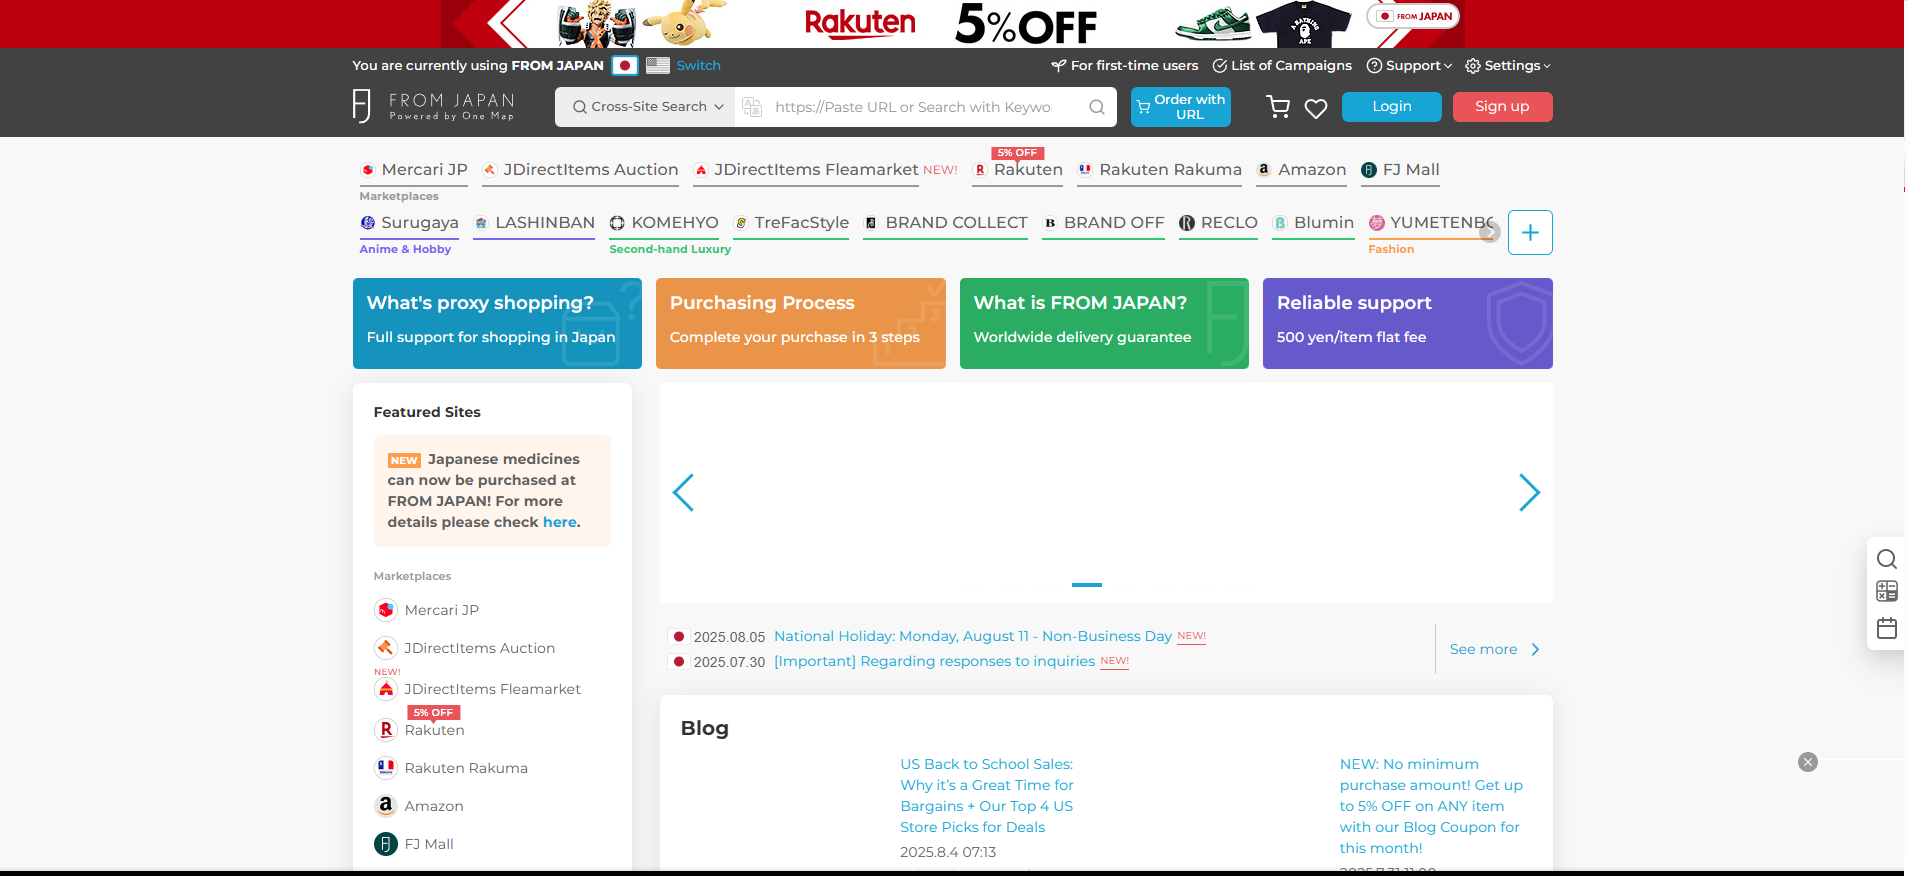This screenshot has width=1908, height=876.
Task: Click the carousel slide indicator bar
Action: pos(1086,585)
